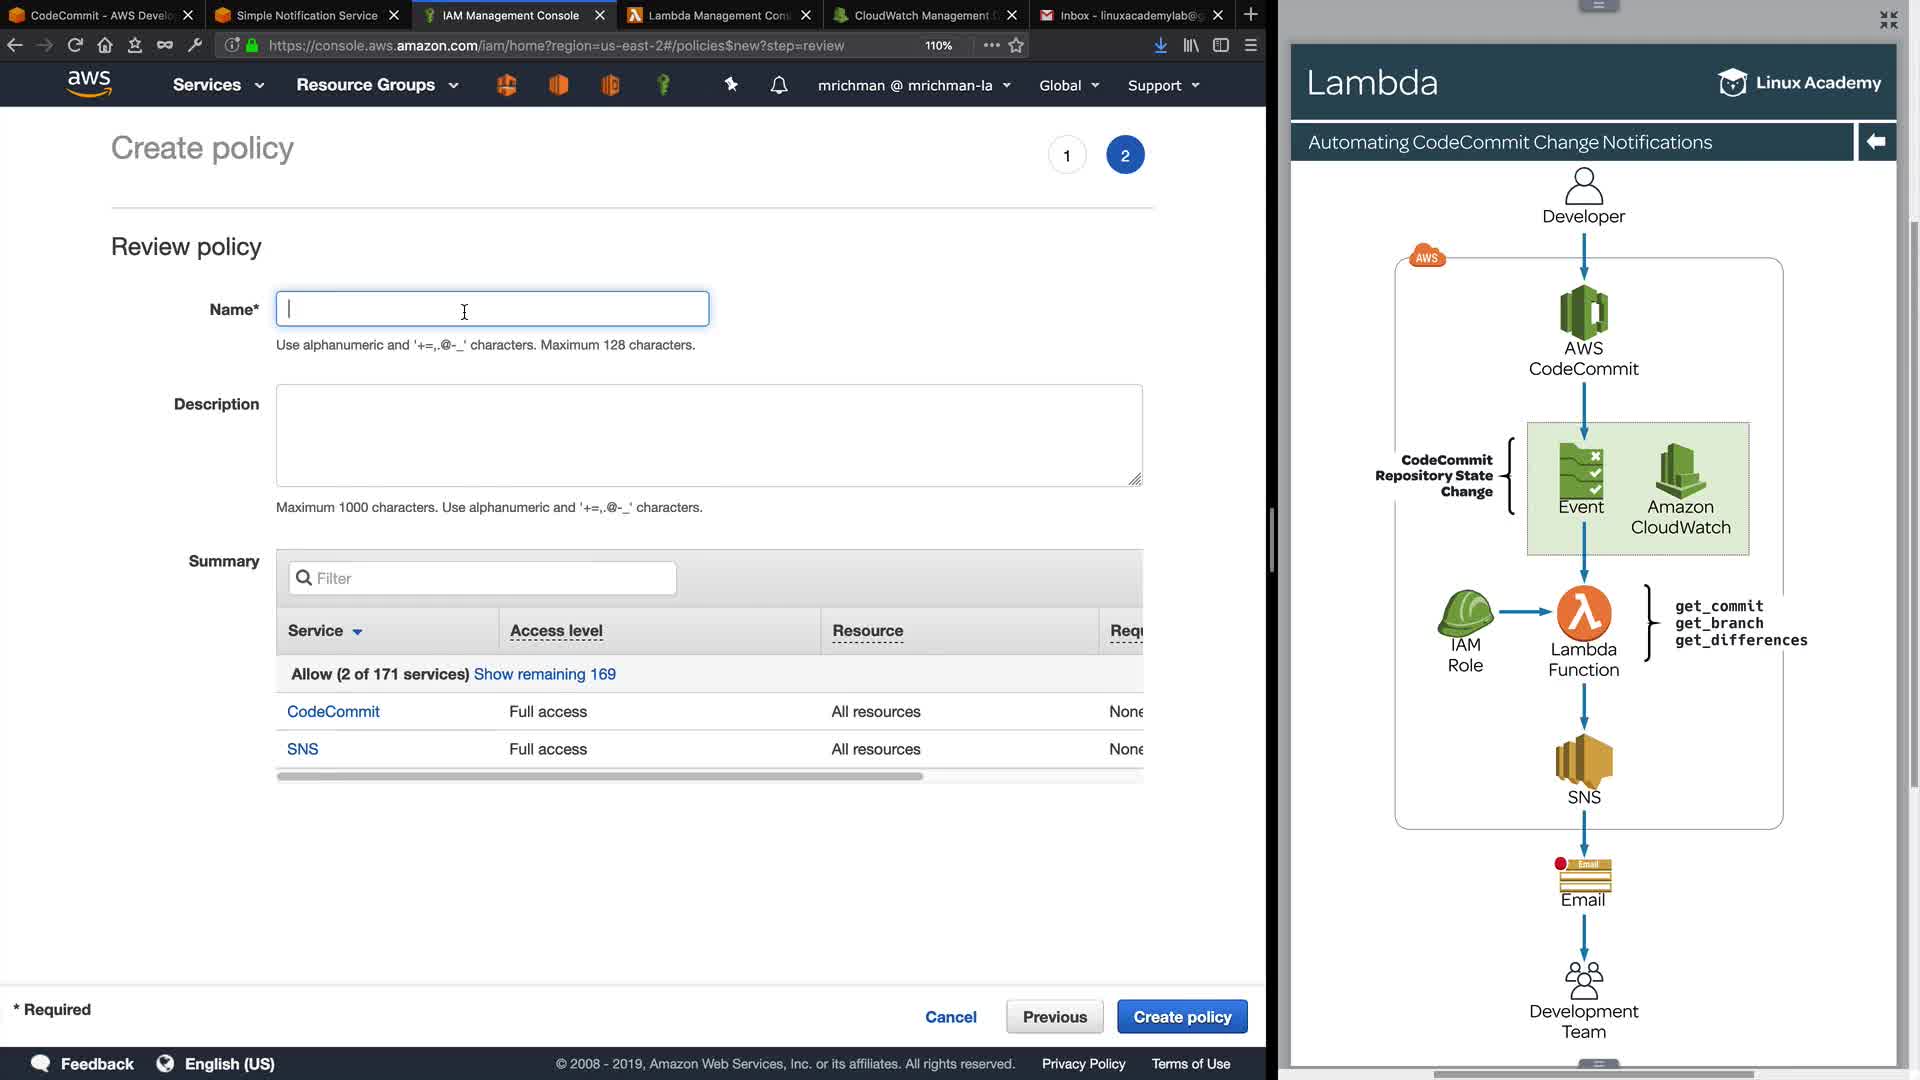Open the Global region dropdown
Viewport: 1920px width, 1080px height.
1069,85
